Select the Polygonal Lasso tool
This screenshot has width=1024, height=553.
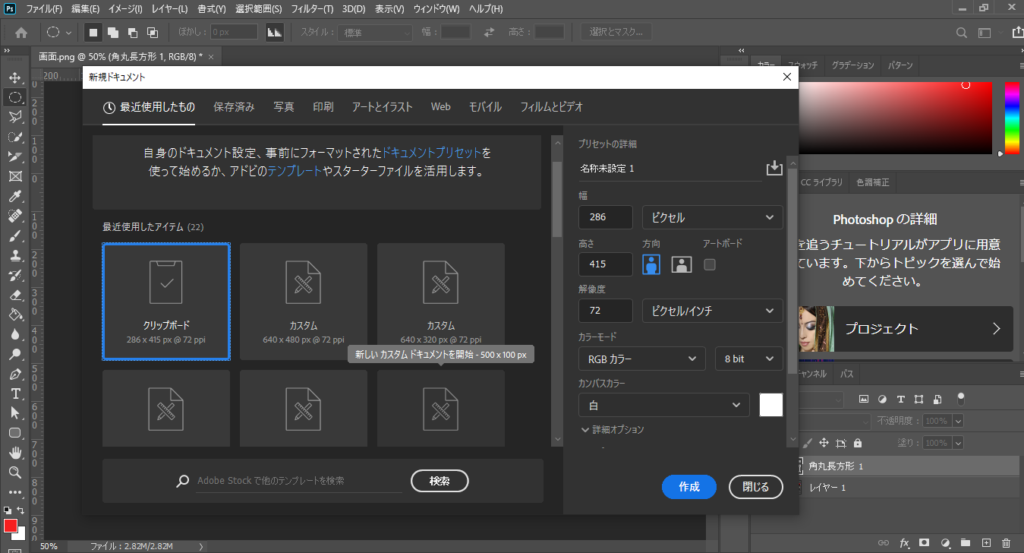click(x=15, y=117)
